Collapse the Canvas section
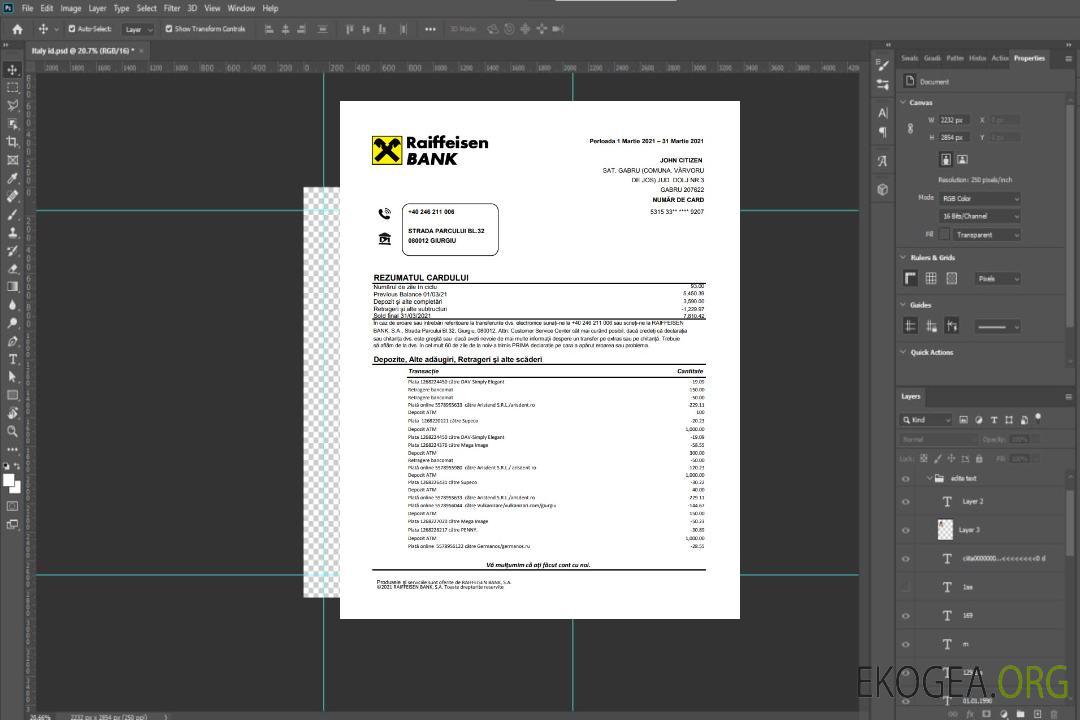The height and width of the screenshot is (720, 1080). (903, 103)
